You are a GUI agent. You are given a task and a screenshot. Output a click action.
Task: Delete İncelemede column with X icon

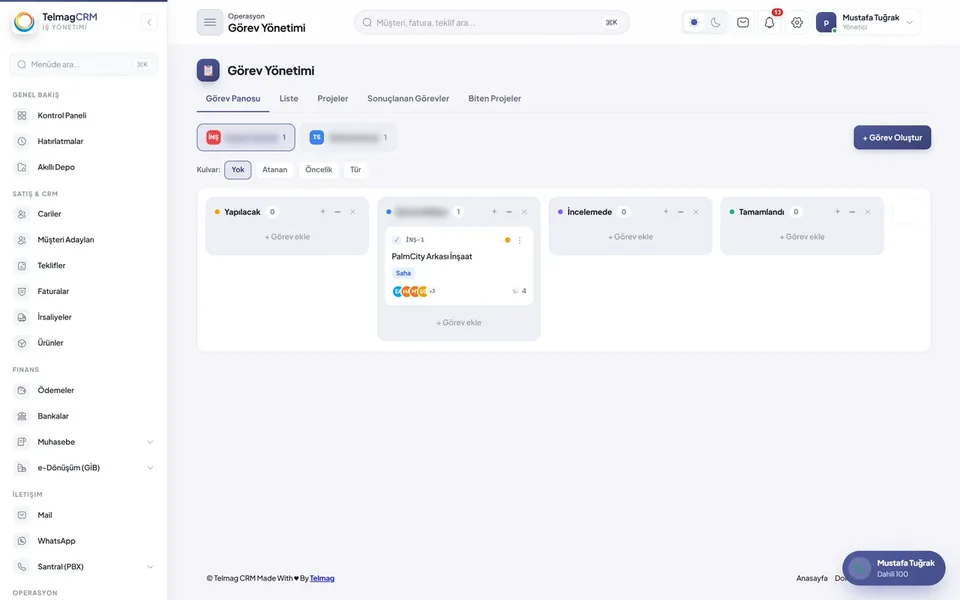pos(696,212)
